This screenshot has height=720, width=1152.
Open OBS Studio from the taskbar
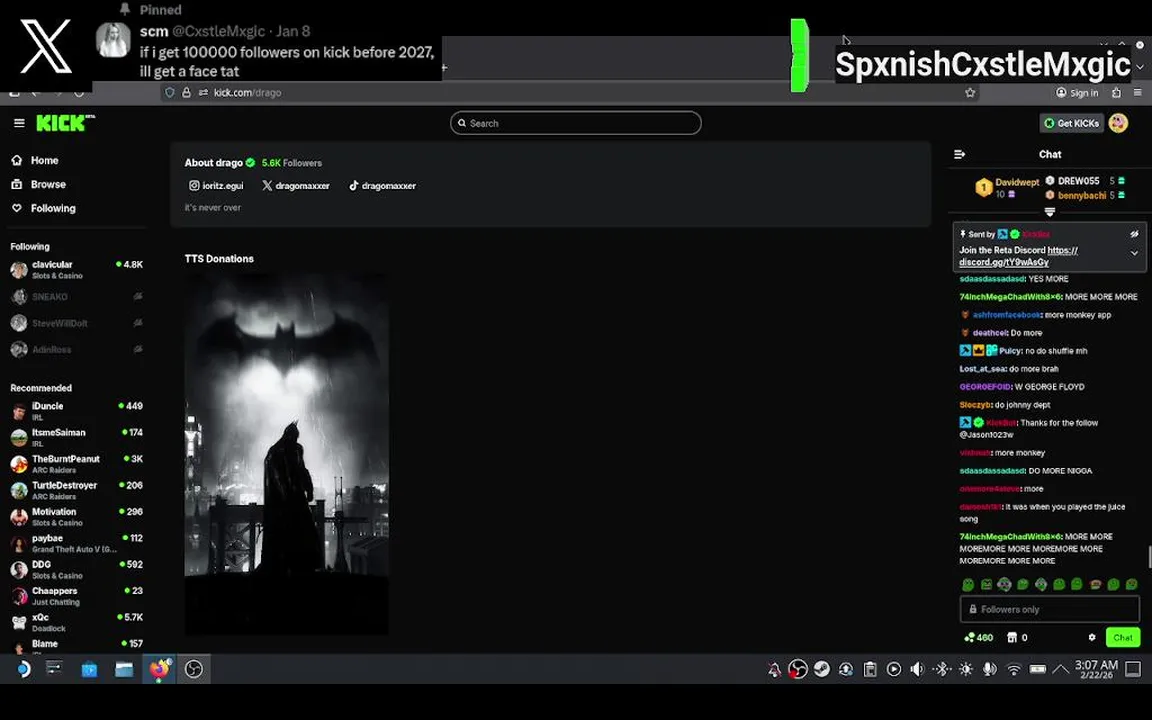[193, 669]
